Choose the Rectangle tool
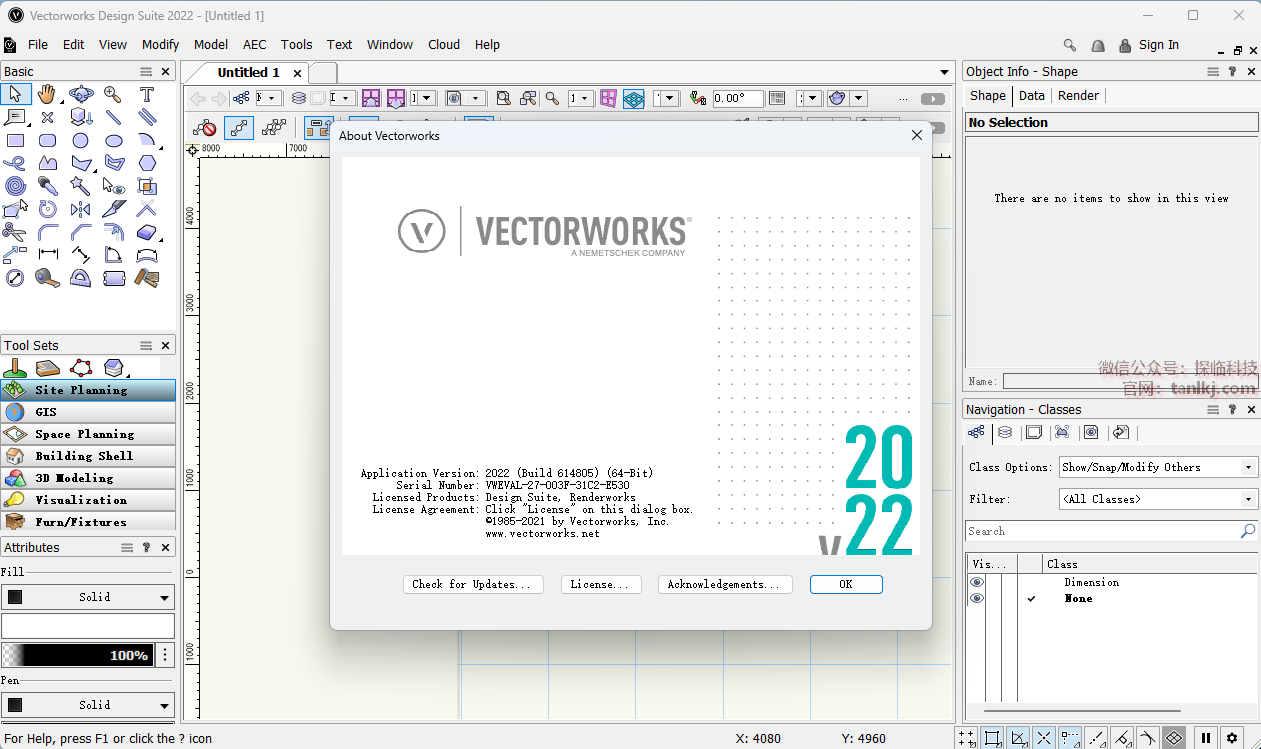 pyautogui.click(x=15, y=141)
